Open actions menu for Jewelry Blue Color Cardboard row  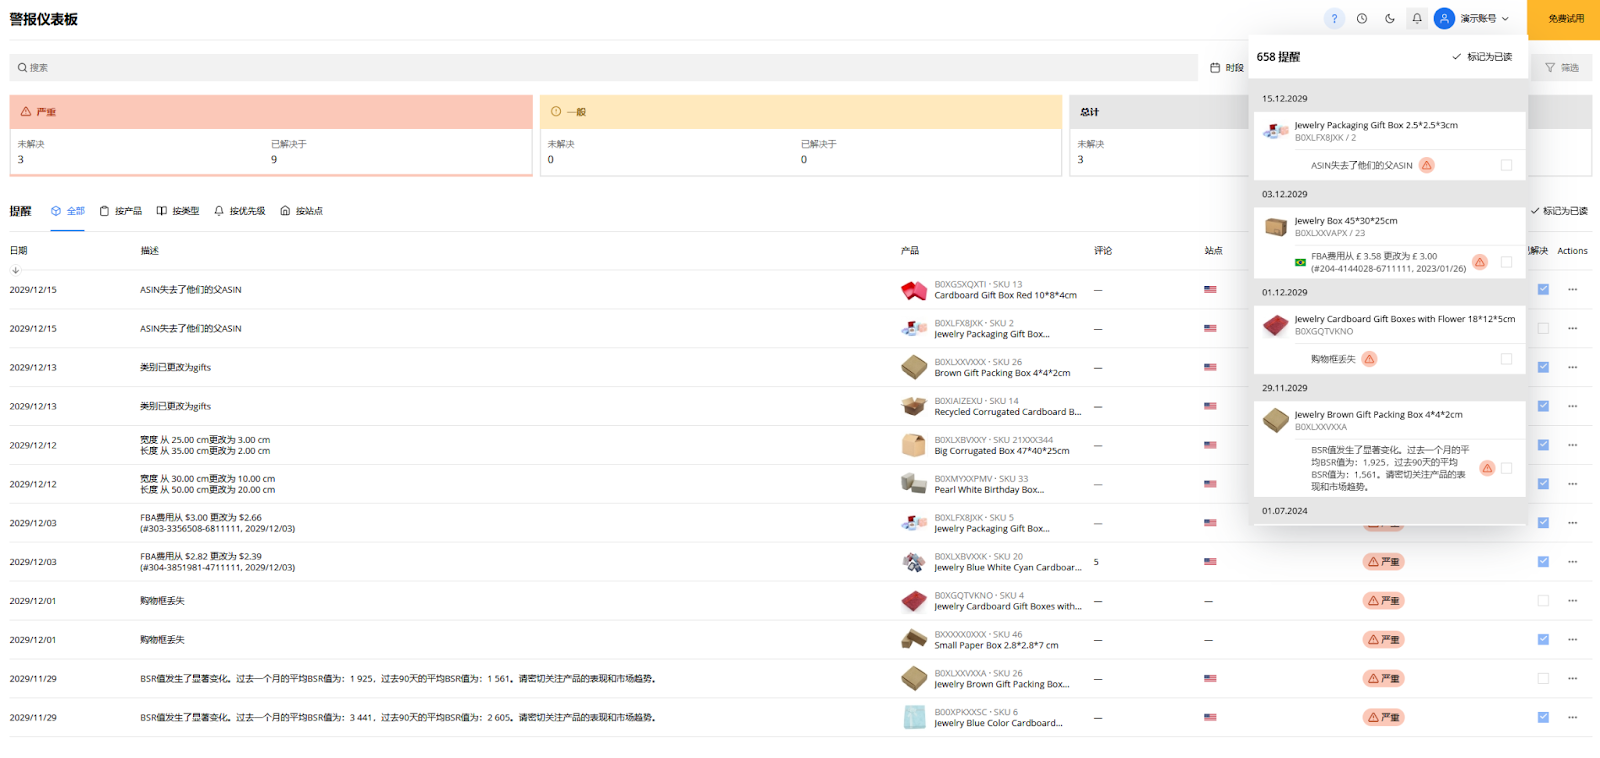[x=1573, y=717]
